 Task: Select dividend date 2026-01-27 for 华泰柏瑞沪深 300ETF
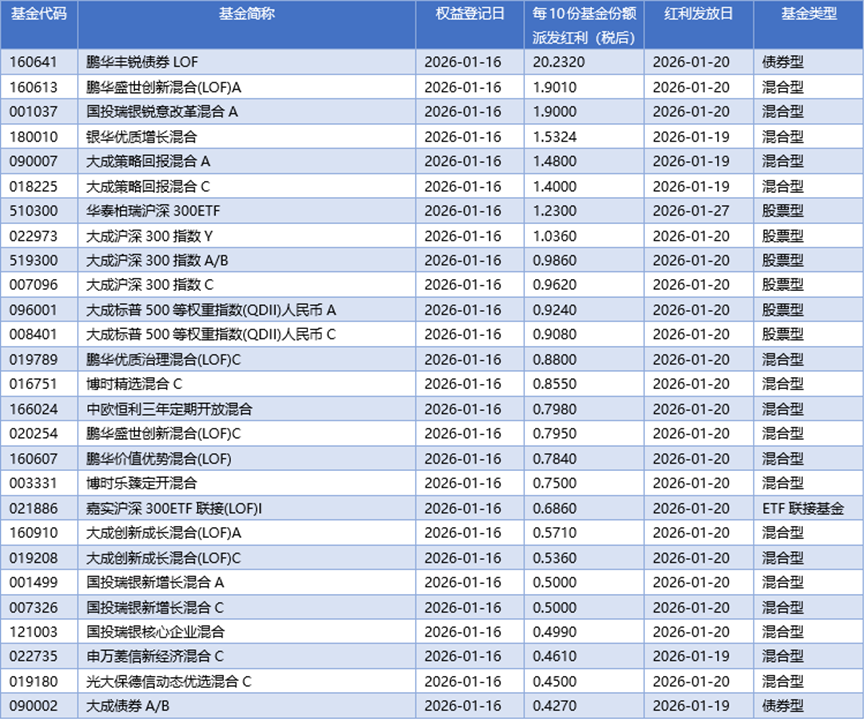690,211
